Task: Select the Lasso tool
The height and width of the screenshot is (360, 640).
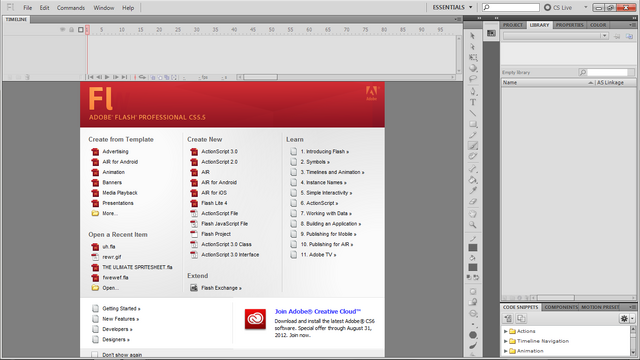Action: (473, 79)
